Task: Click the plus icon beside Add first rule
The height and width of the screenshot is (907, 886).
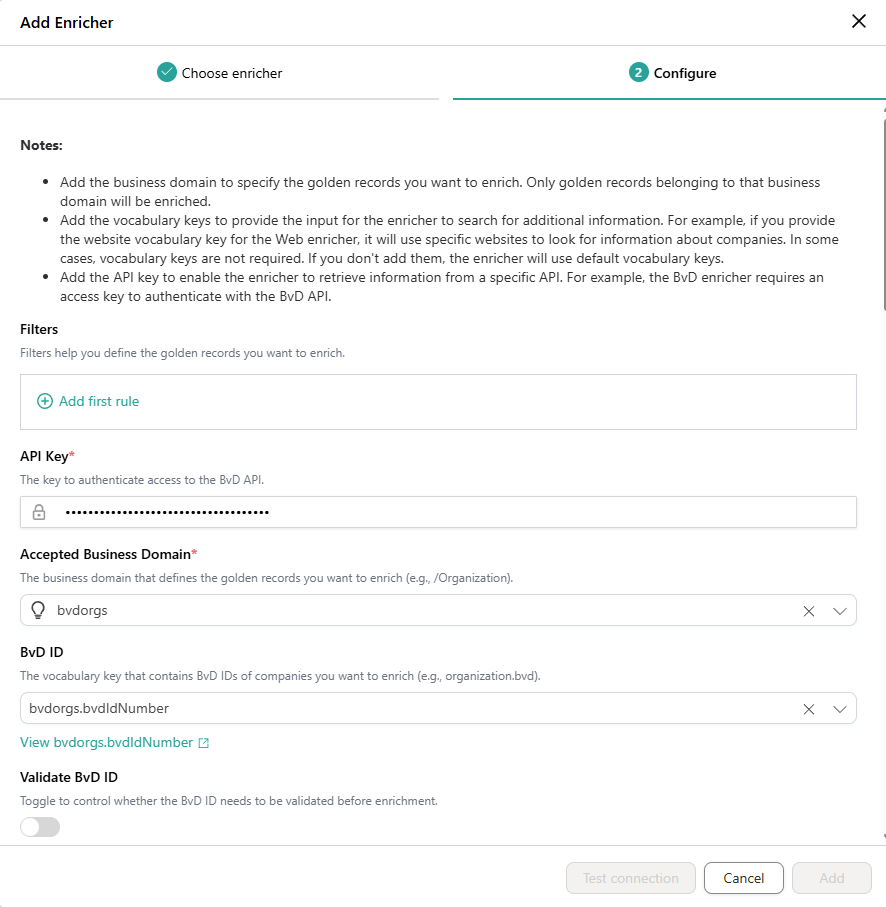Action: coord(45,401)
